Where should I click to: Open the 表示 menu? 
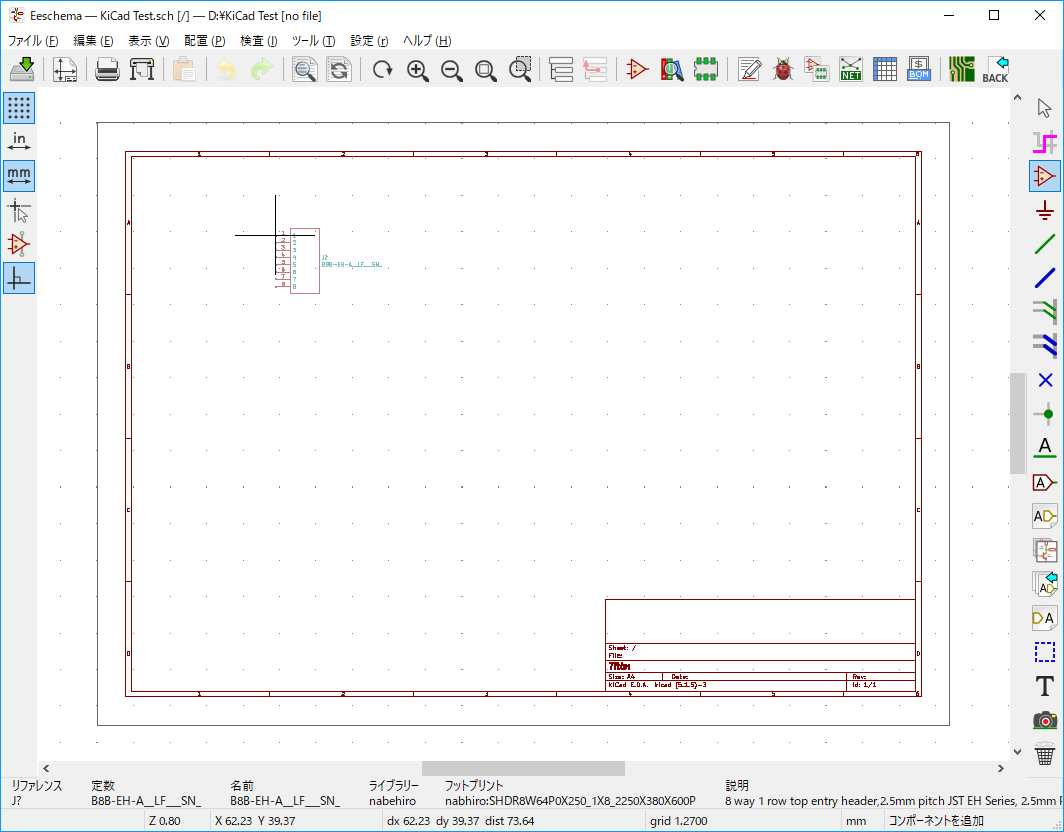[x=149, y=41]
